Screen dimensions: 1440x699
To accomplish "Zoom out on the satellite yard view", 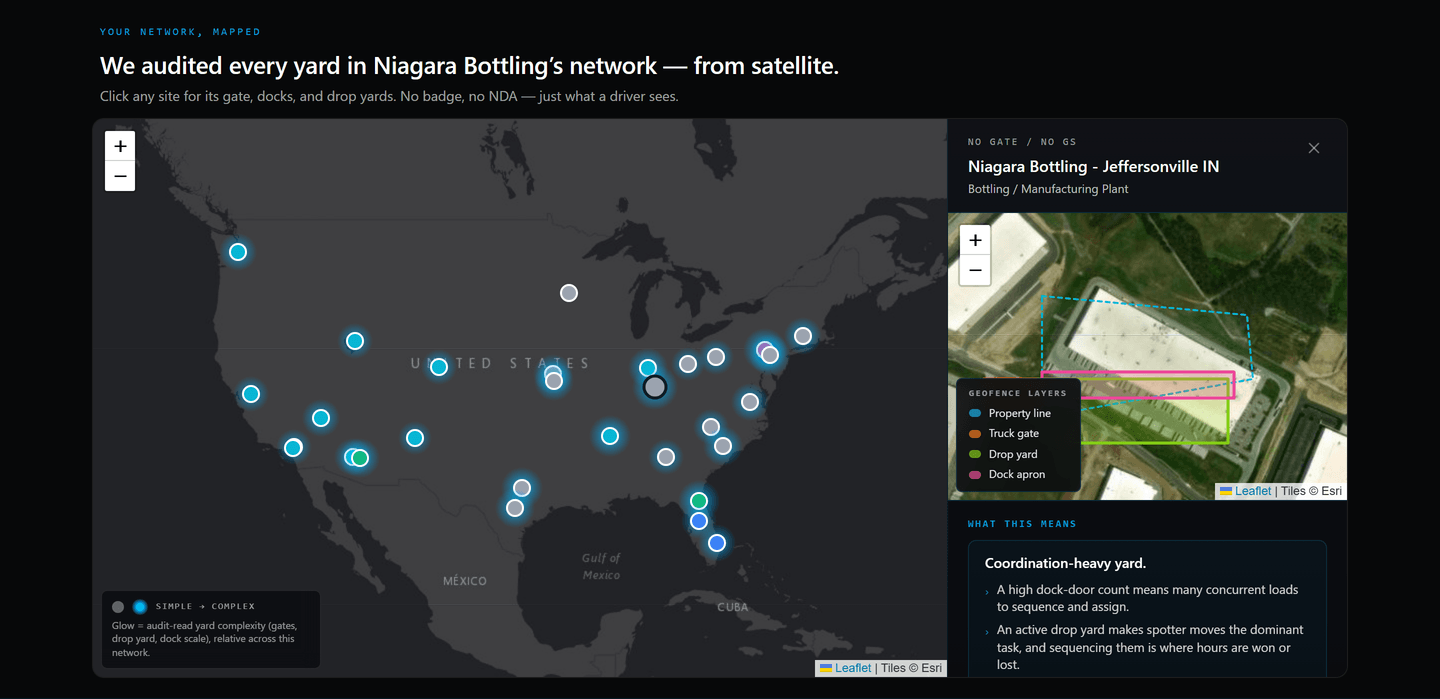I will 975,270.
